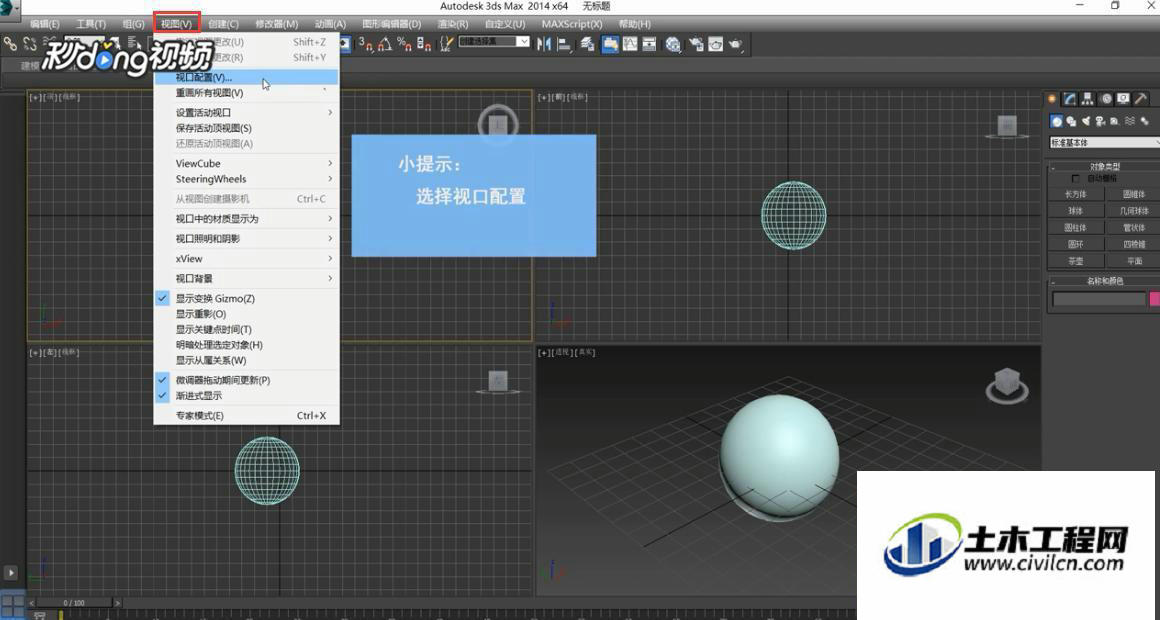The width and height of the screenshot is (1160, 620).
Task: Click the Render Production teapot icon
Action: point(735,44)
